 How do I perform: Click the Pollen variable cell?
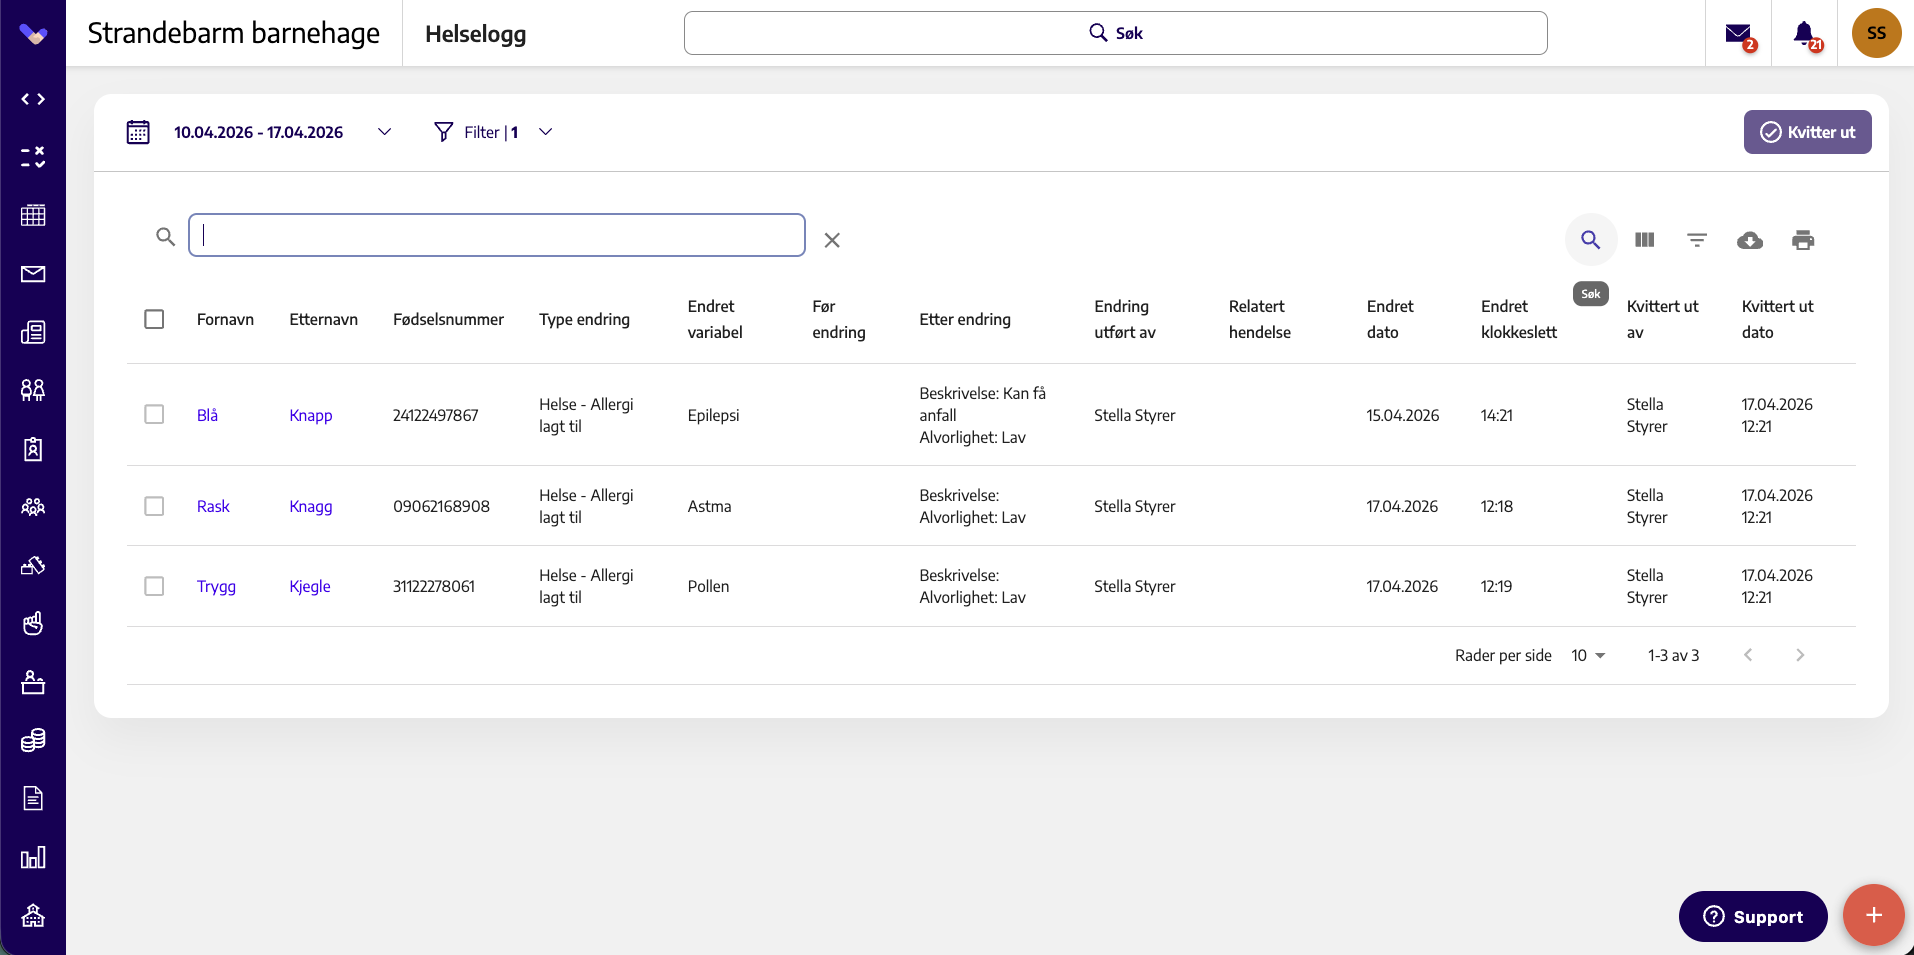click(x=708, y=586)
